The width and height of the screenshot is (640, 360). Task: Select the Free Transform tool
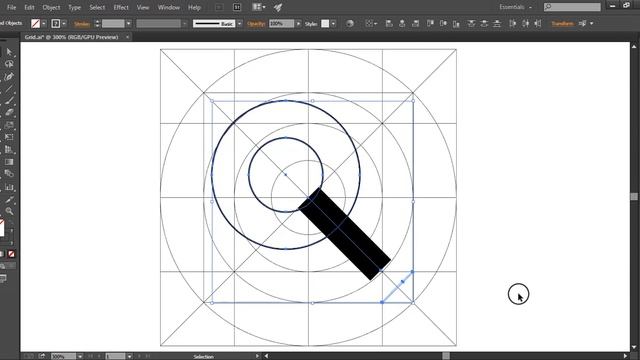tap(9, 137)
